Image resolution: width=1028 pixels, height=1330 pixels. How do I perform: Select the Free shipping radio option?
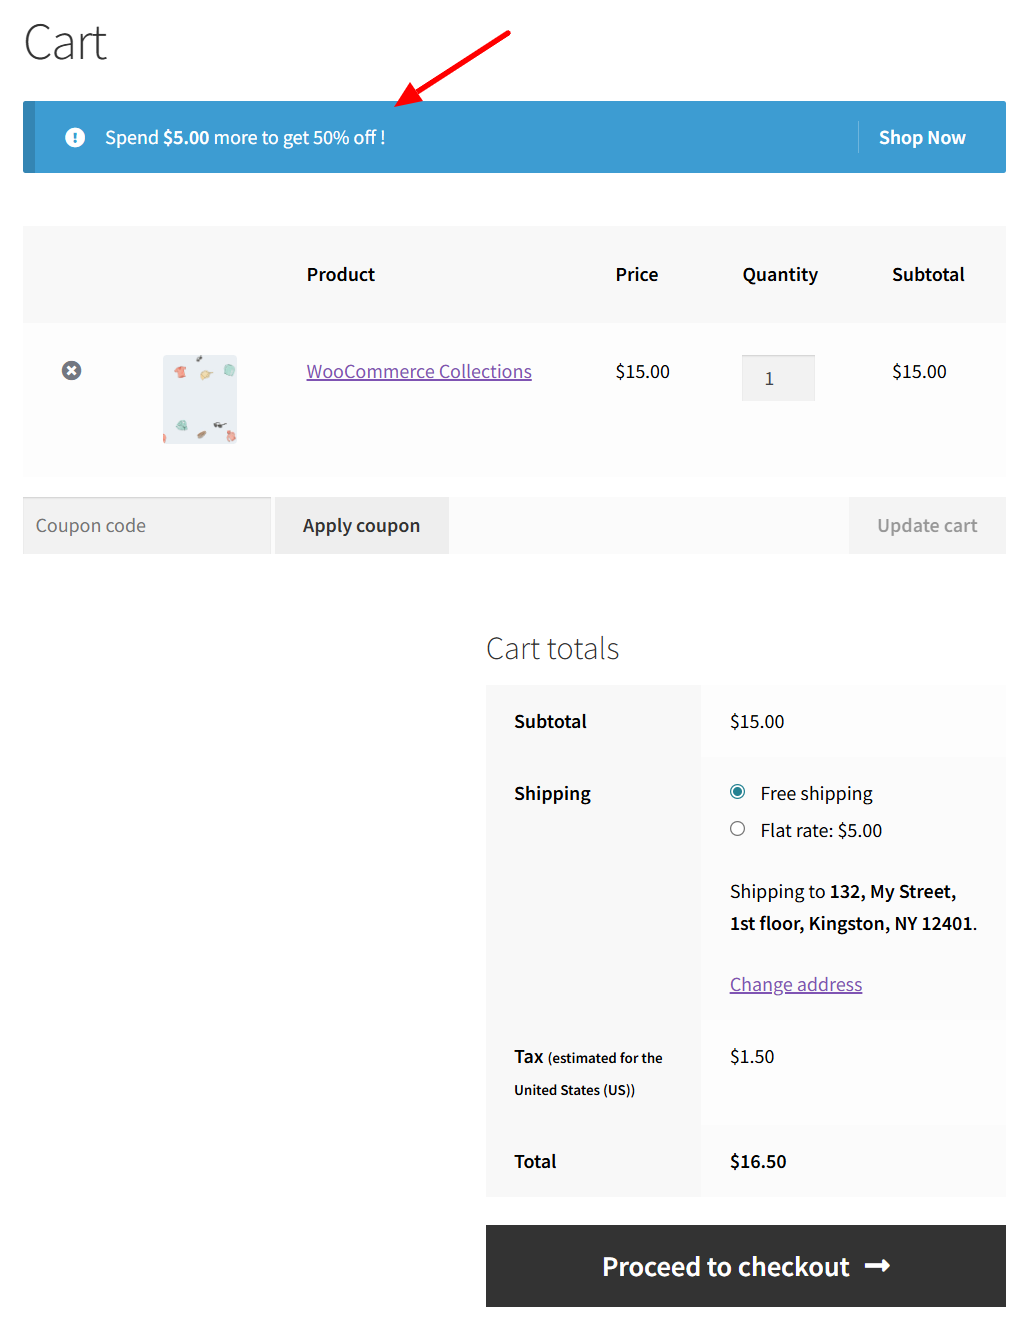(738, 792)
